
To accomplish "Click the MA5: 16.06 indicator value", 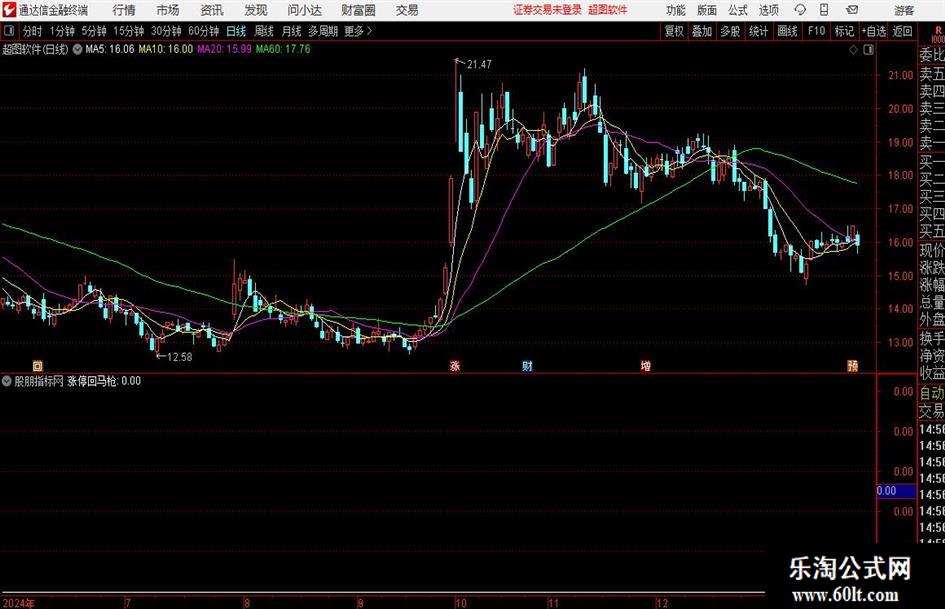I will pos(110,49).
